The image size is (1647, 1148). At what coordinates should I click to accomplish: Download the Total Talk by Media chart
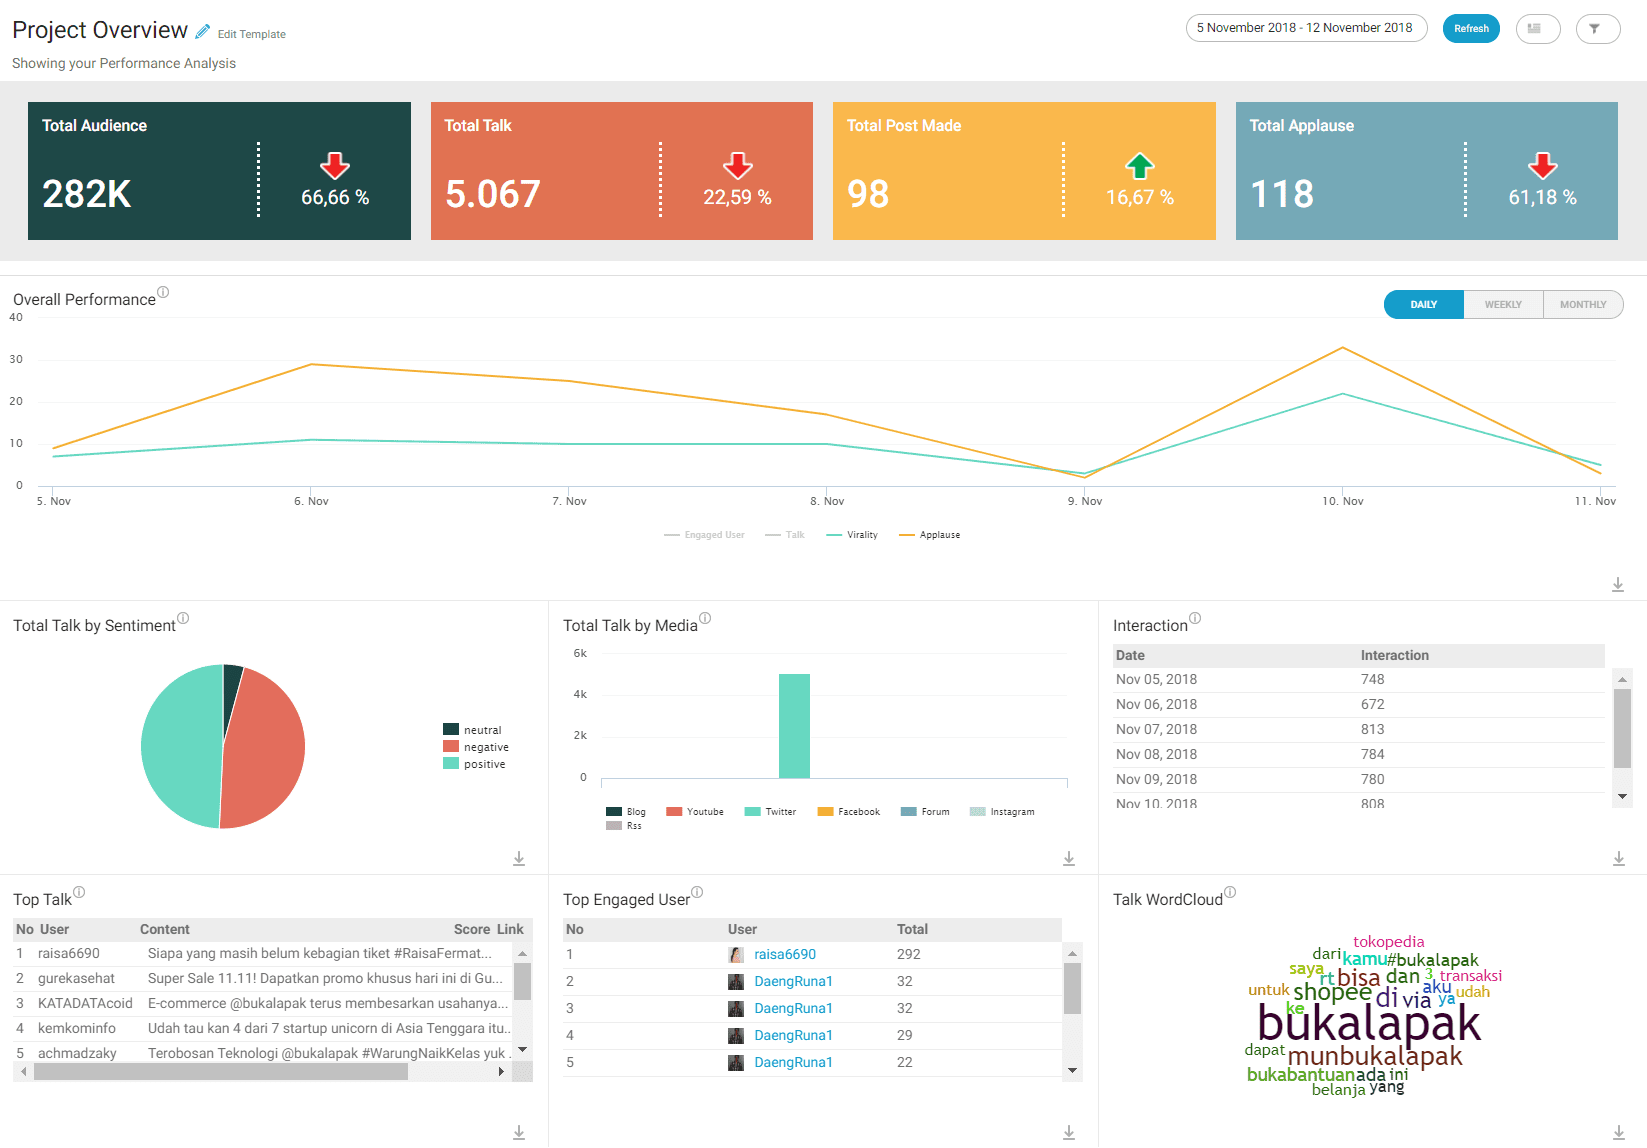click(x=1069, y=859)
